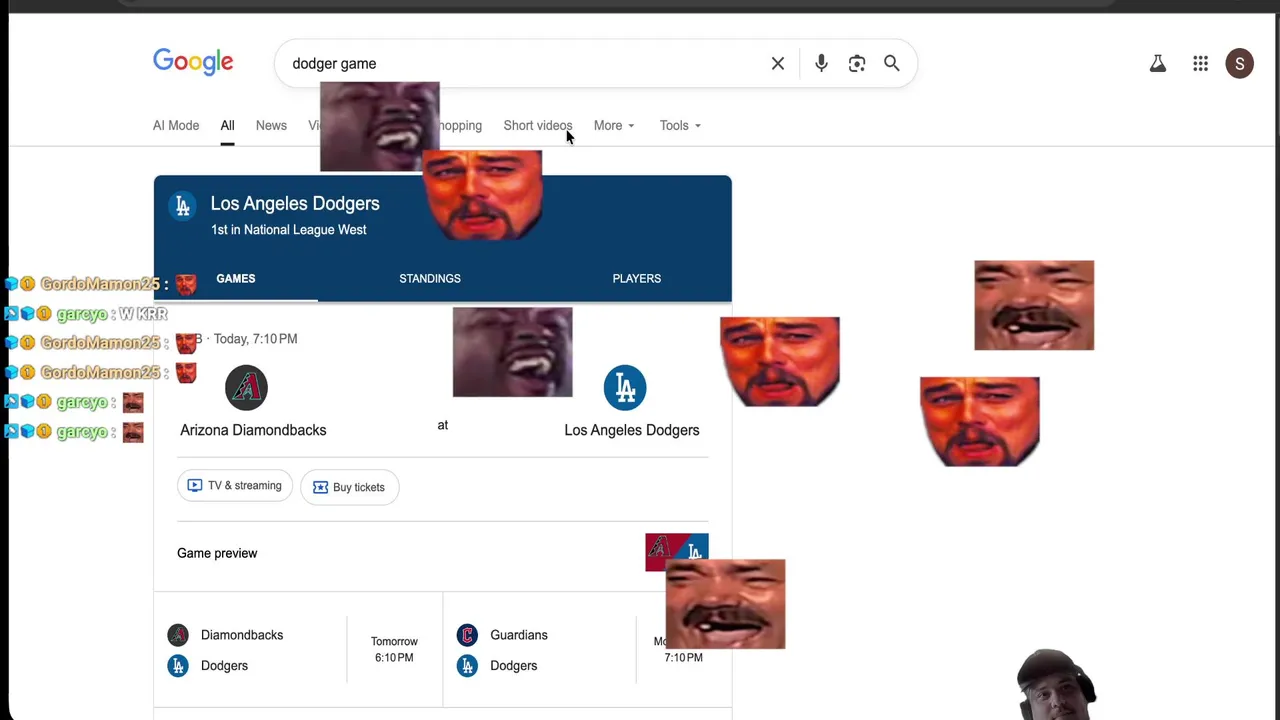The height and width of the screenshot is (720, 1280).
Task: Click Diamondbacks small logo in upcoming game
Action: coord(178,635)
